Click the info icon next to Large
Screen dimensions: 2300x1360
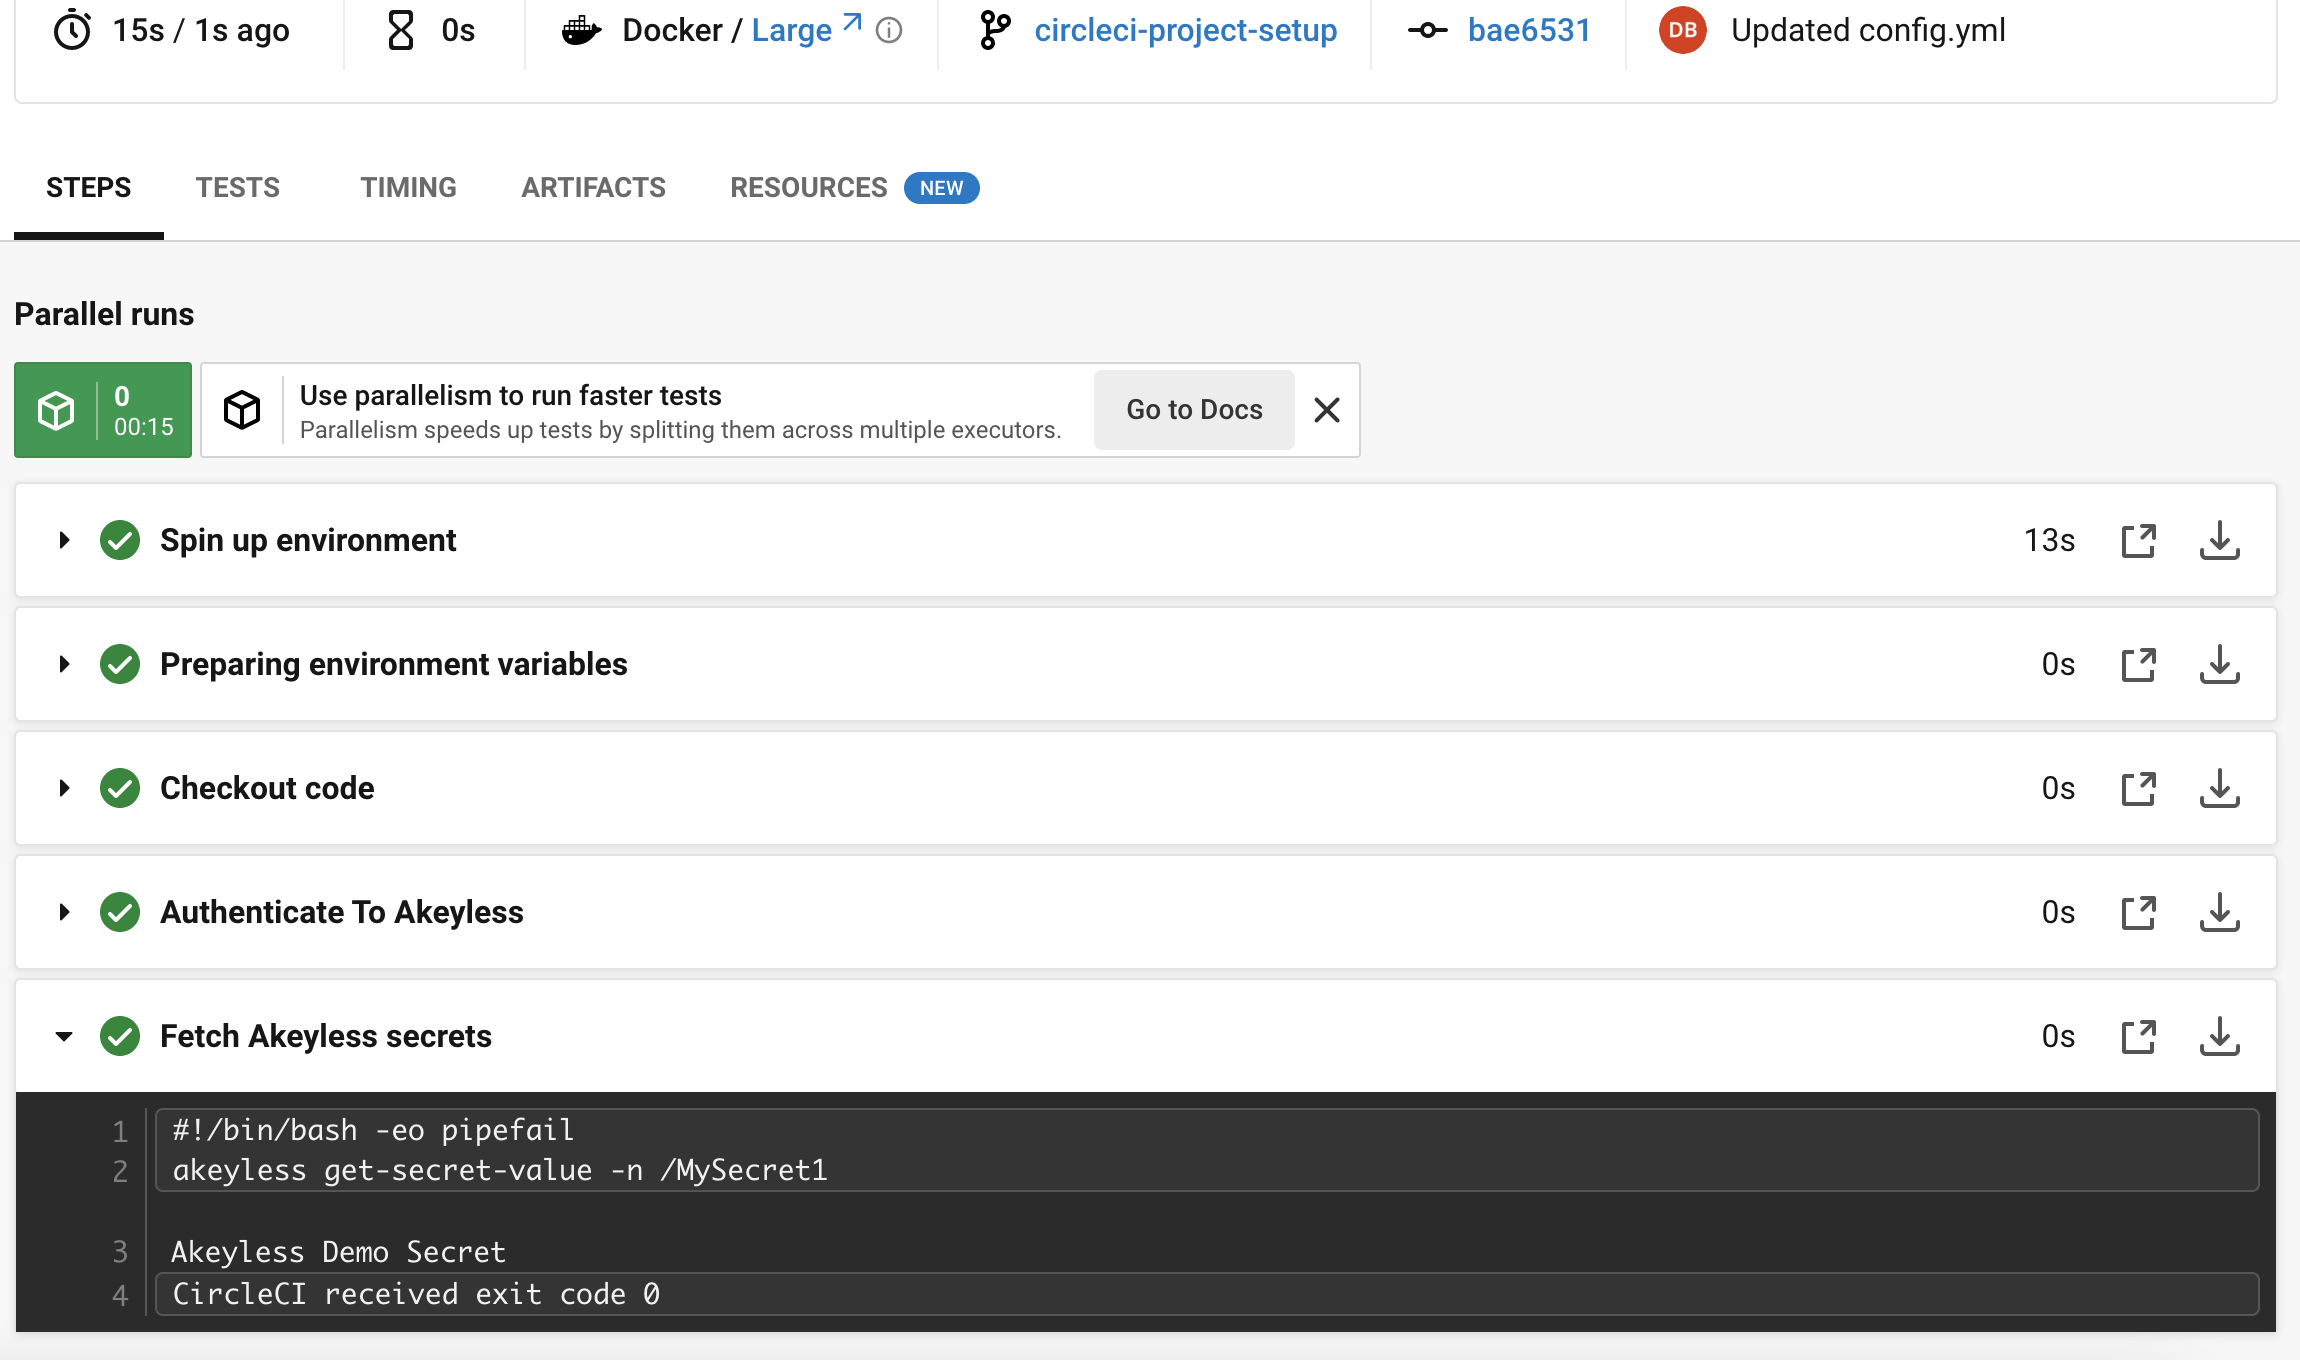pos(889,31)
